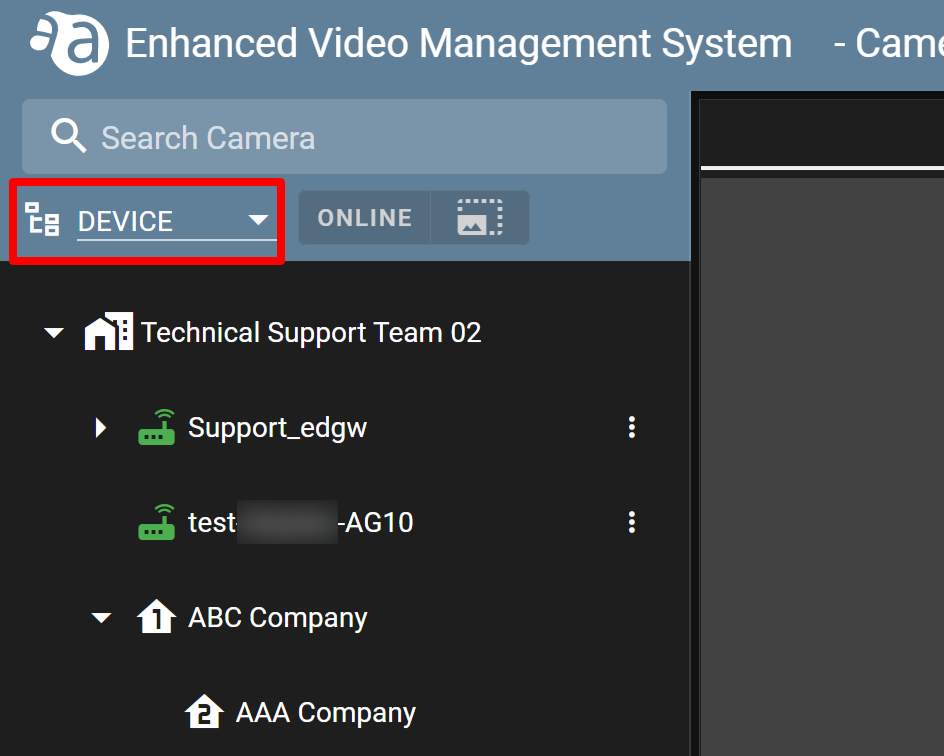This screenshot has height=756, width=944.
Task: Click the Support_edgw green gateway icon
Action: click(x=157, y=427)
